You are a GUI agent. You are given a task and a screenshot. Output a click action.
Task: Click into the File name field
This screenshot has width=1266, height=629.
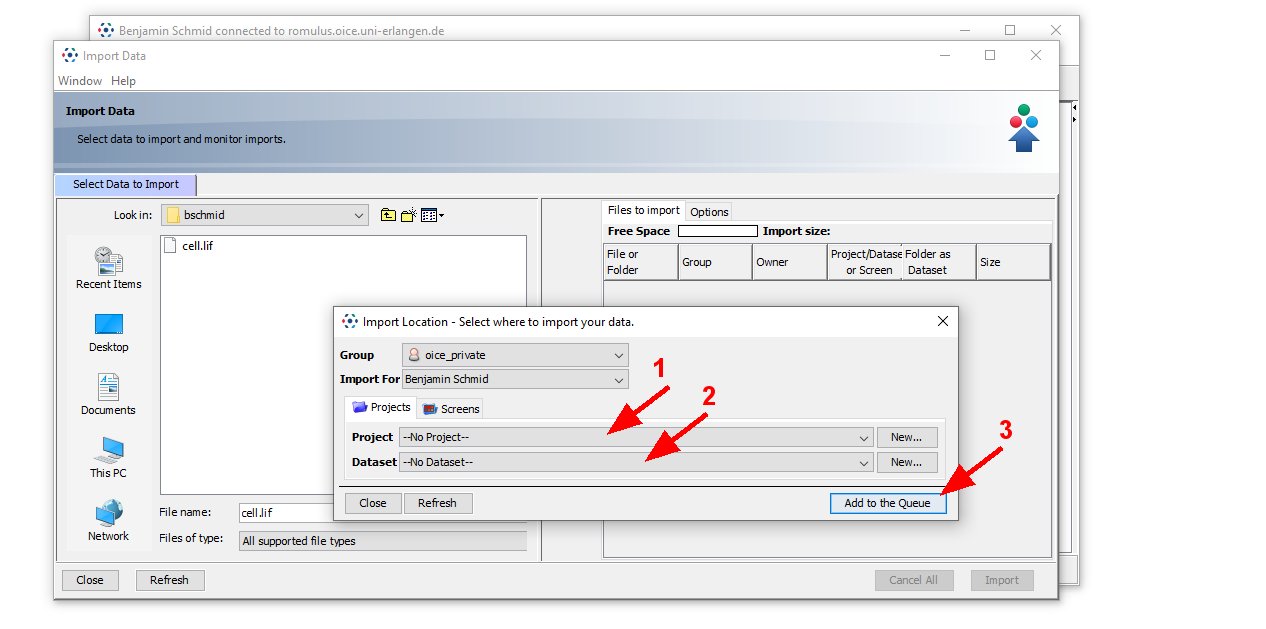point(285,513)
